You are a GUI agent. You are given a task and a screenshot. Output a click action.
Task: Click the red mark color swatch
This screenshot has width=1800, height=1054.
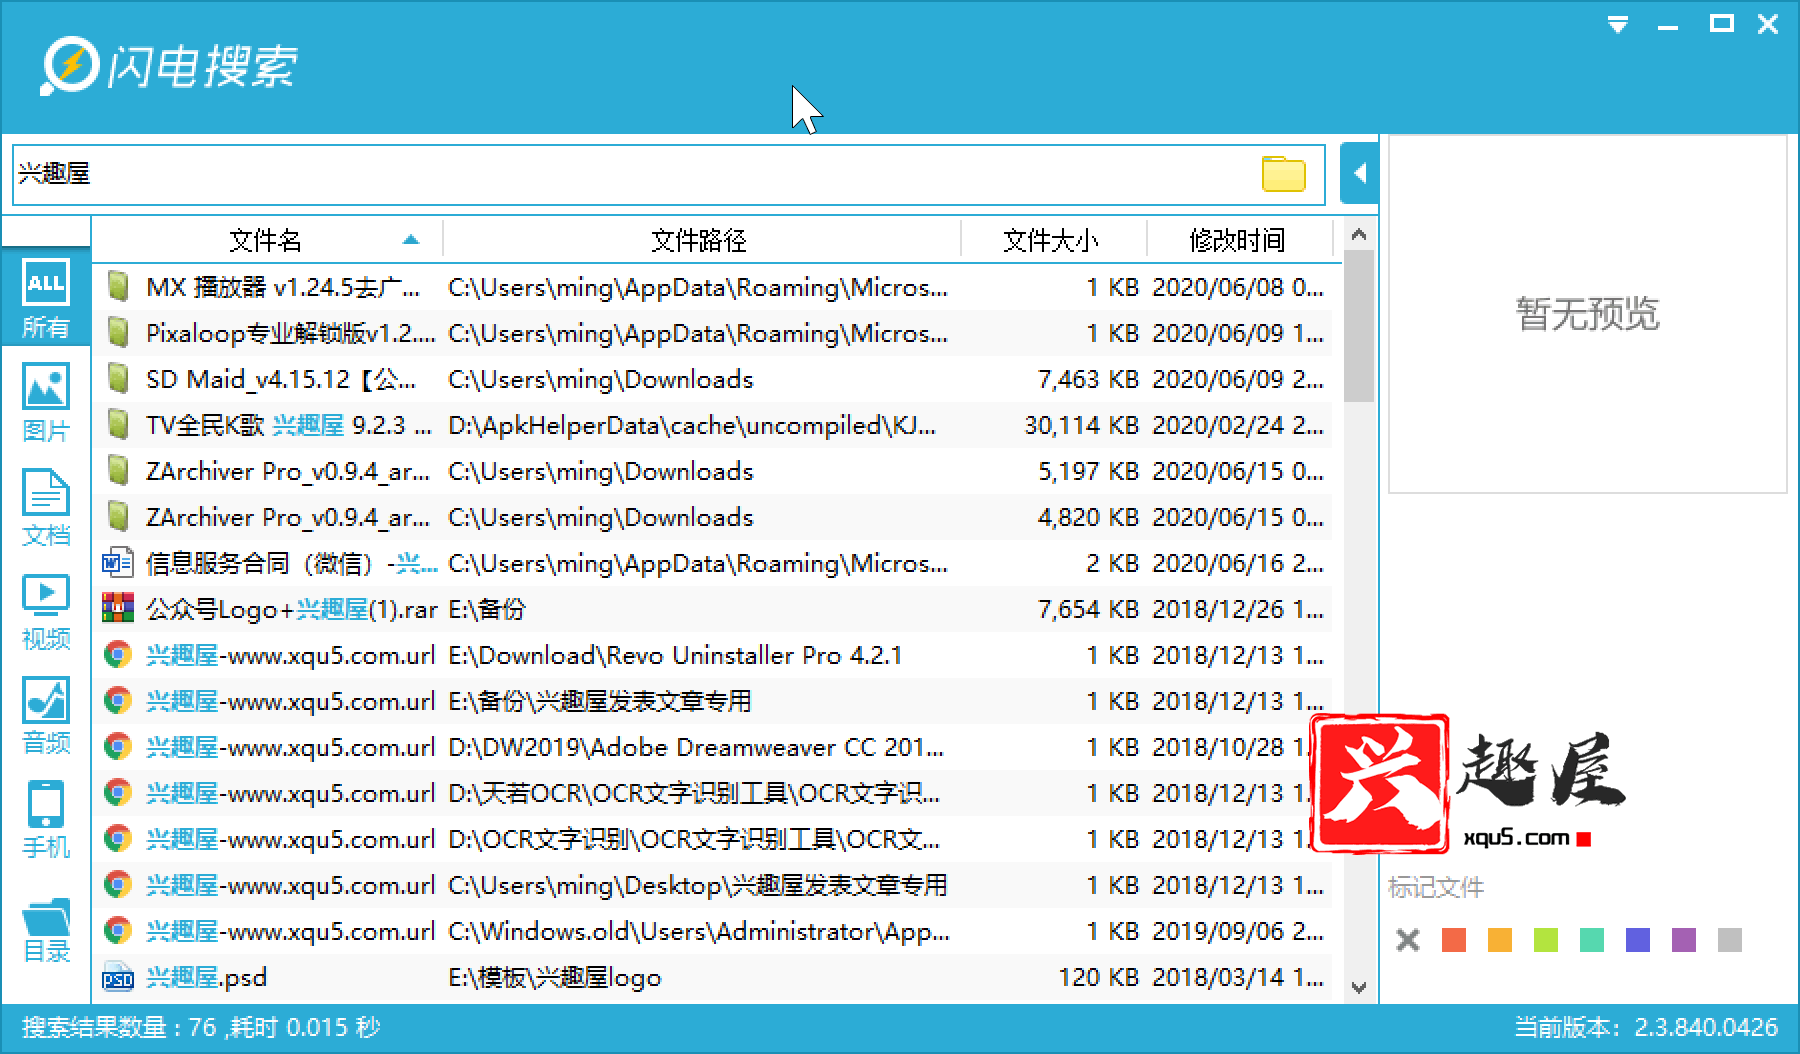click(x=1454, y=939)
